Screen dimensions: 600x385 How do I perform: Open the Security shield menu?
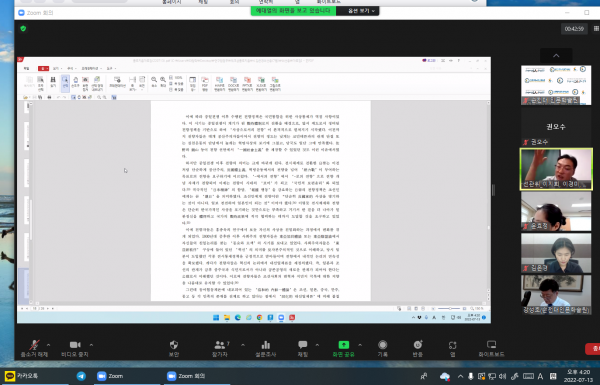174,349
